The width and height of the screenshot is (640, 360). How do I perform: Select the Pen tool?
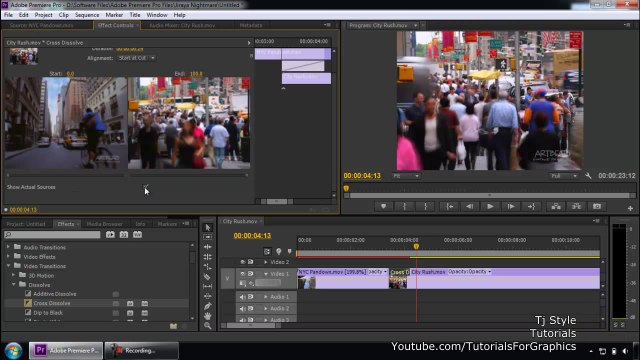click(x=208, y=306)
